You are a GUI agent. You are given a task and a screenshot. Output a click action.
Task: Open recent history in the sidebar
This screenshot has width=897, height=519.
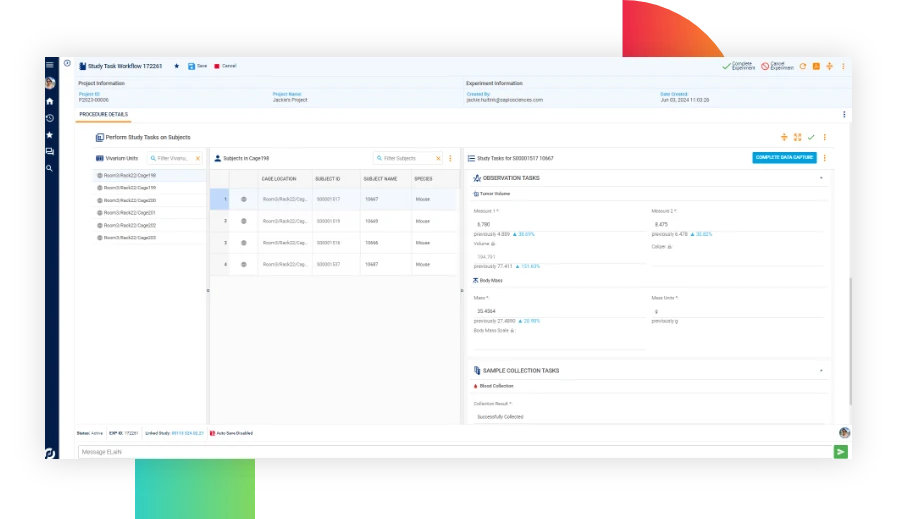[49, 118]
